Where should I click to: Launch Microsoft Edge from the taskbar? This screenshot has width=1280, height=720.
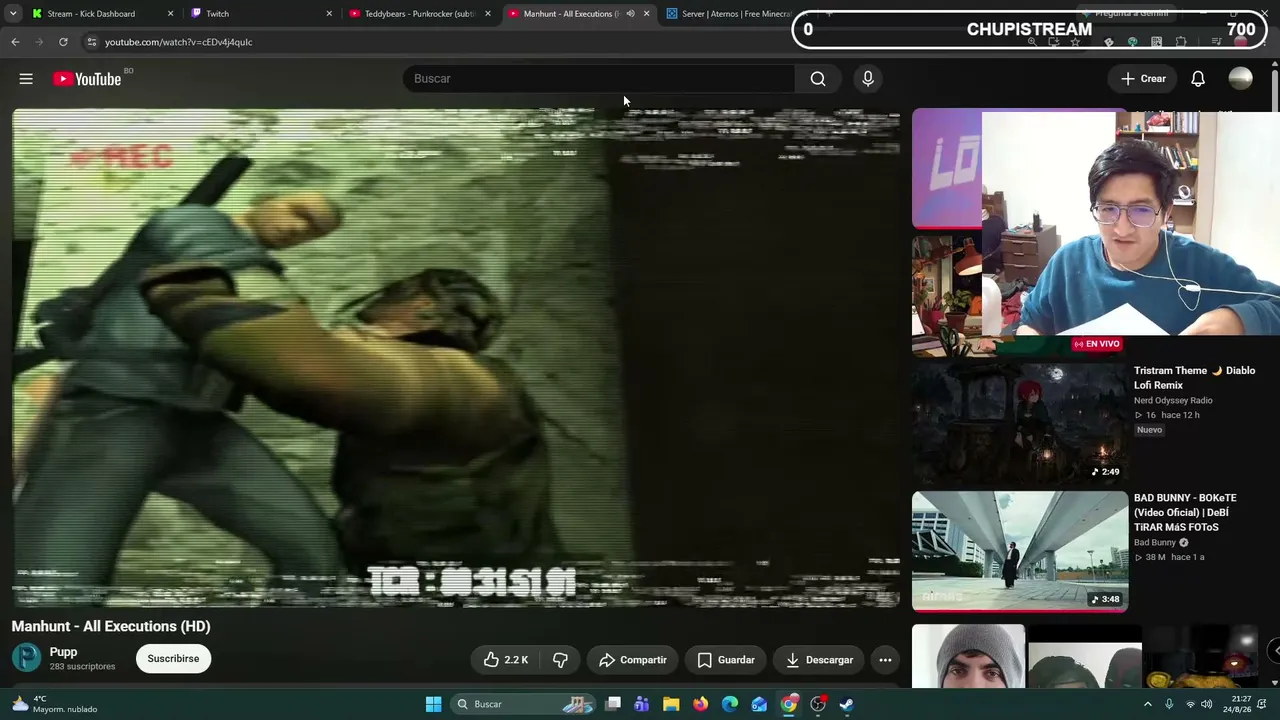[730, 704]
